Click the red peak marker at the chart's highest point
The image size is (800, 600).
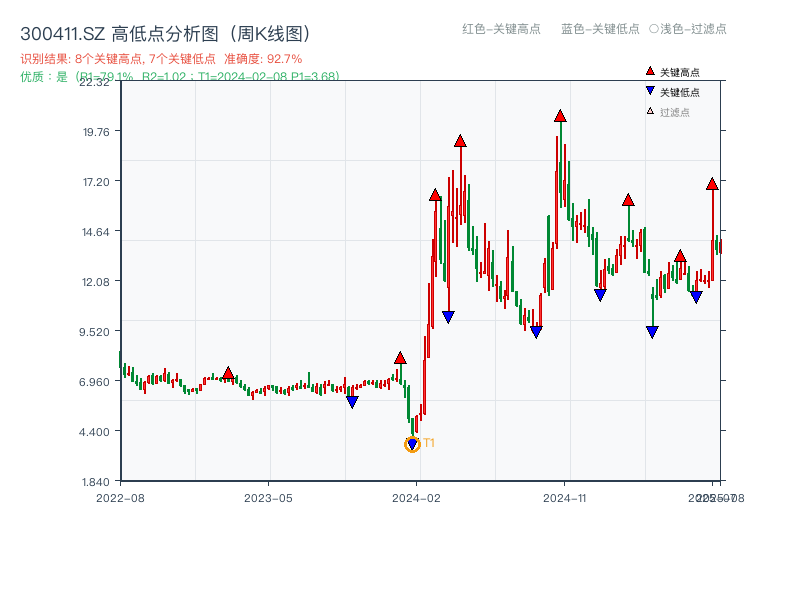559,116
